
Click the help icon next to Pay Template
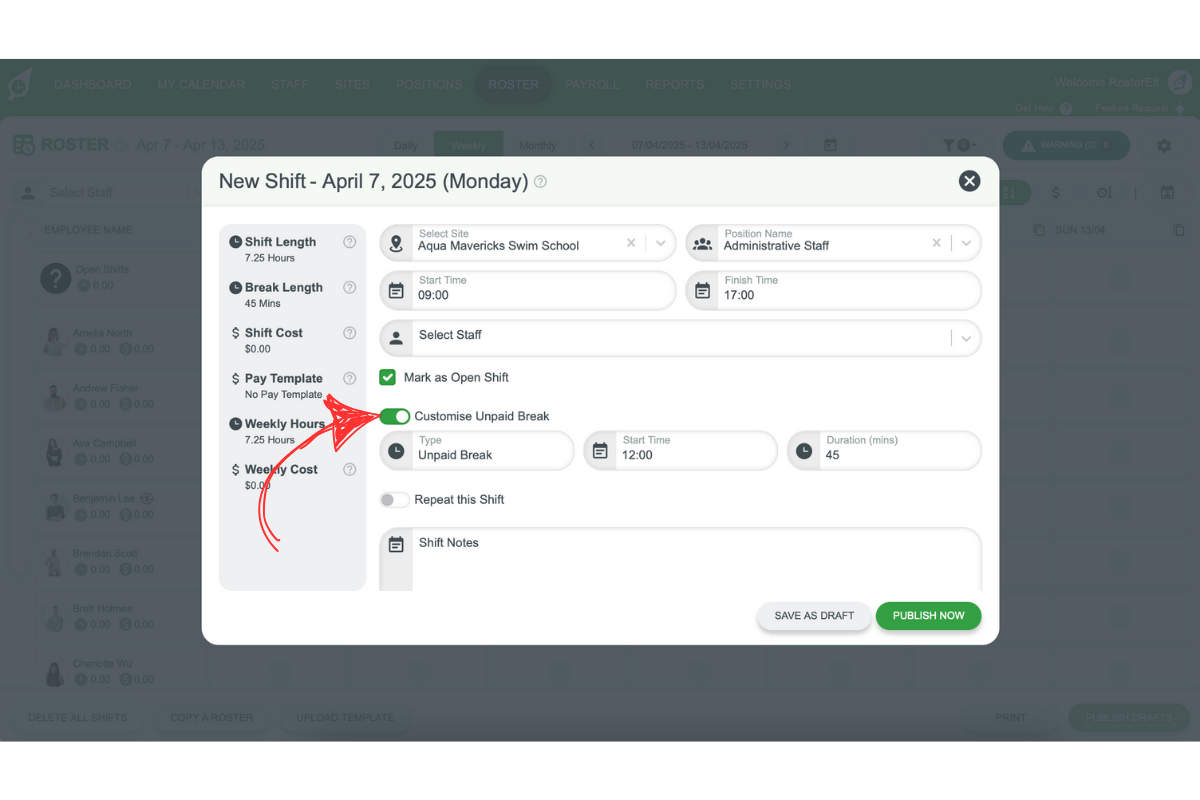349,378
